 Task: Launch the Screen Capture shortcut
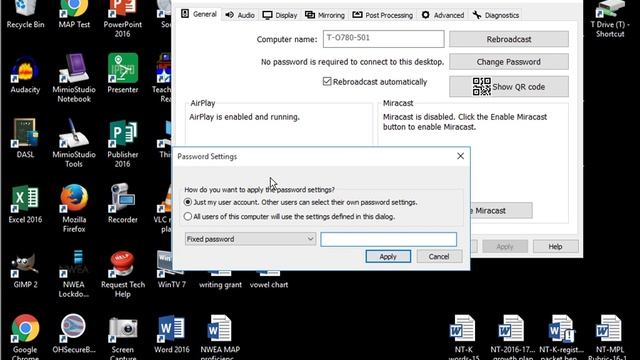(x=122, y=337)
